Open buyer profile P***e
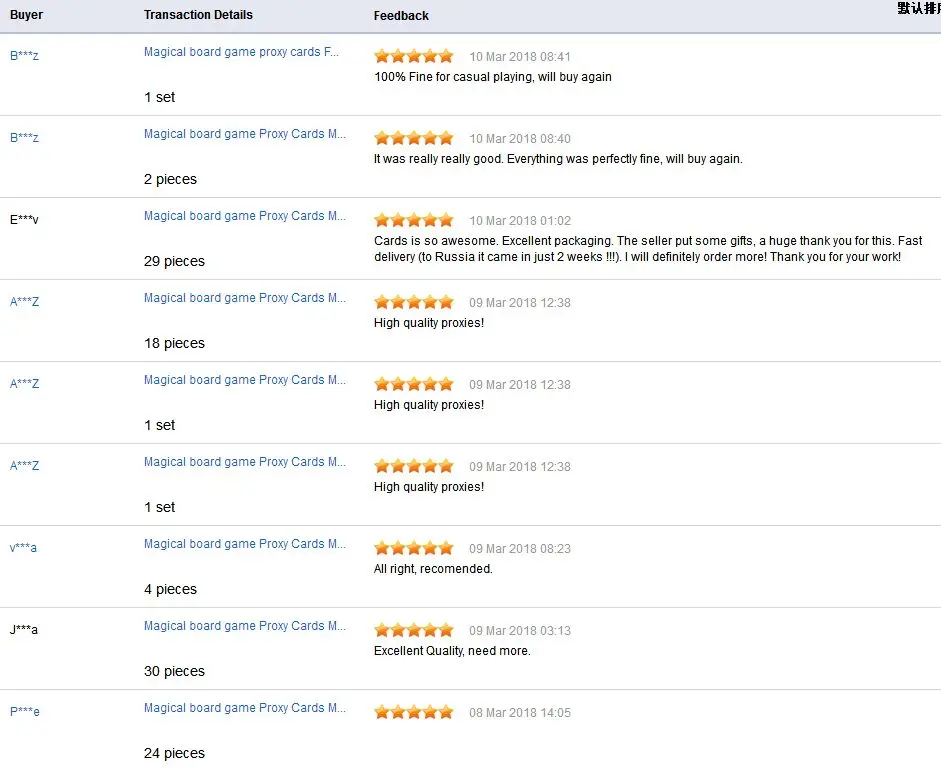 25,712
